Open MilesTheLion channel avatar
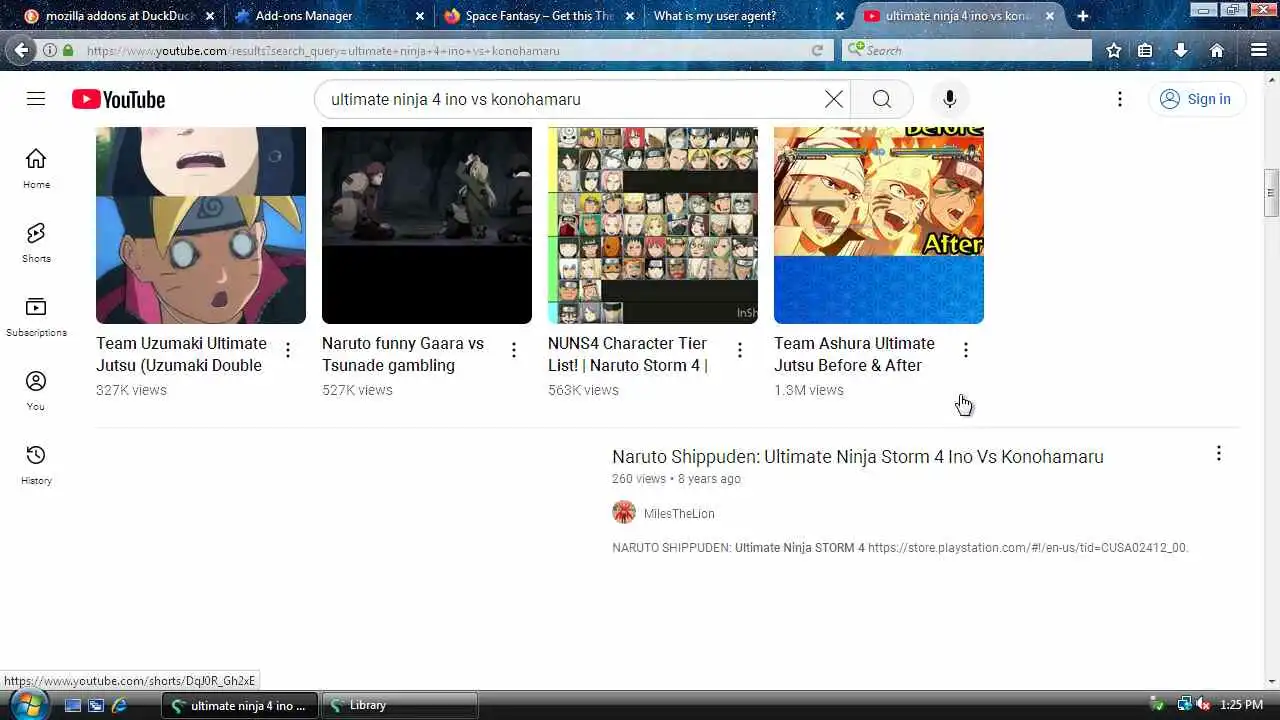Viewport: 1280px width, 720px height. click(x=624, y=512)
